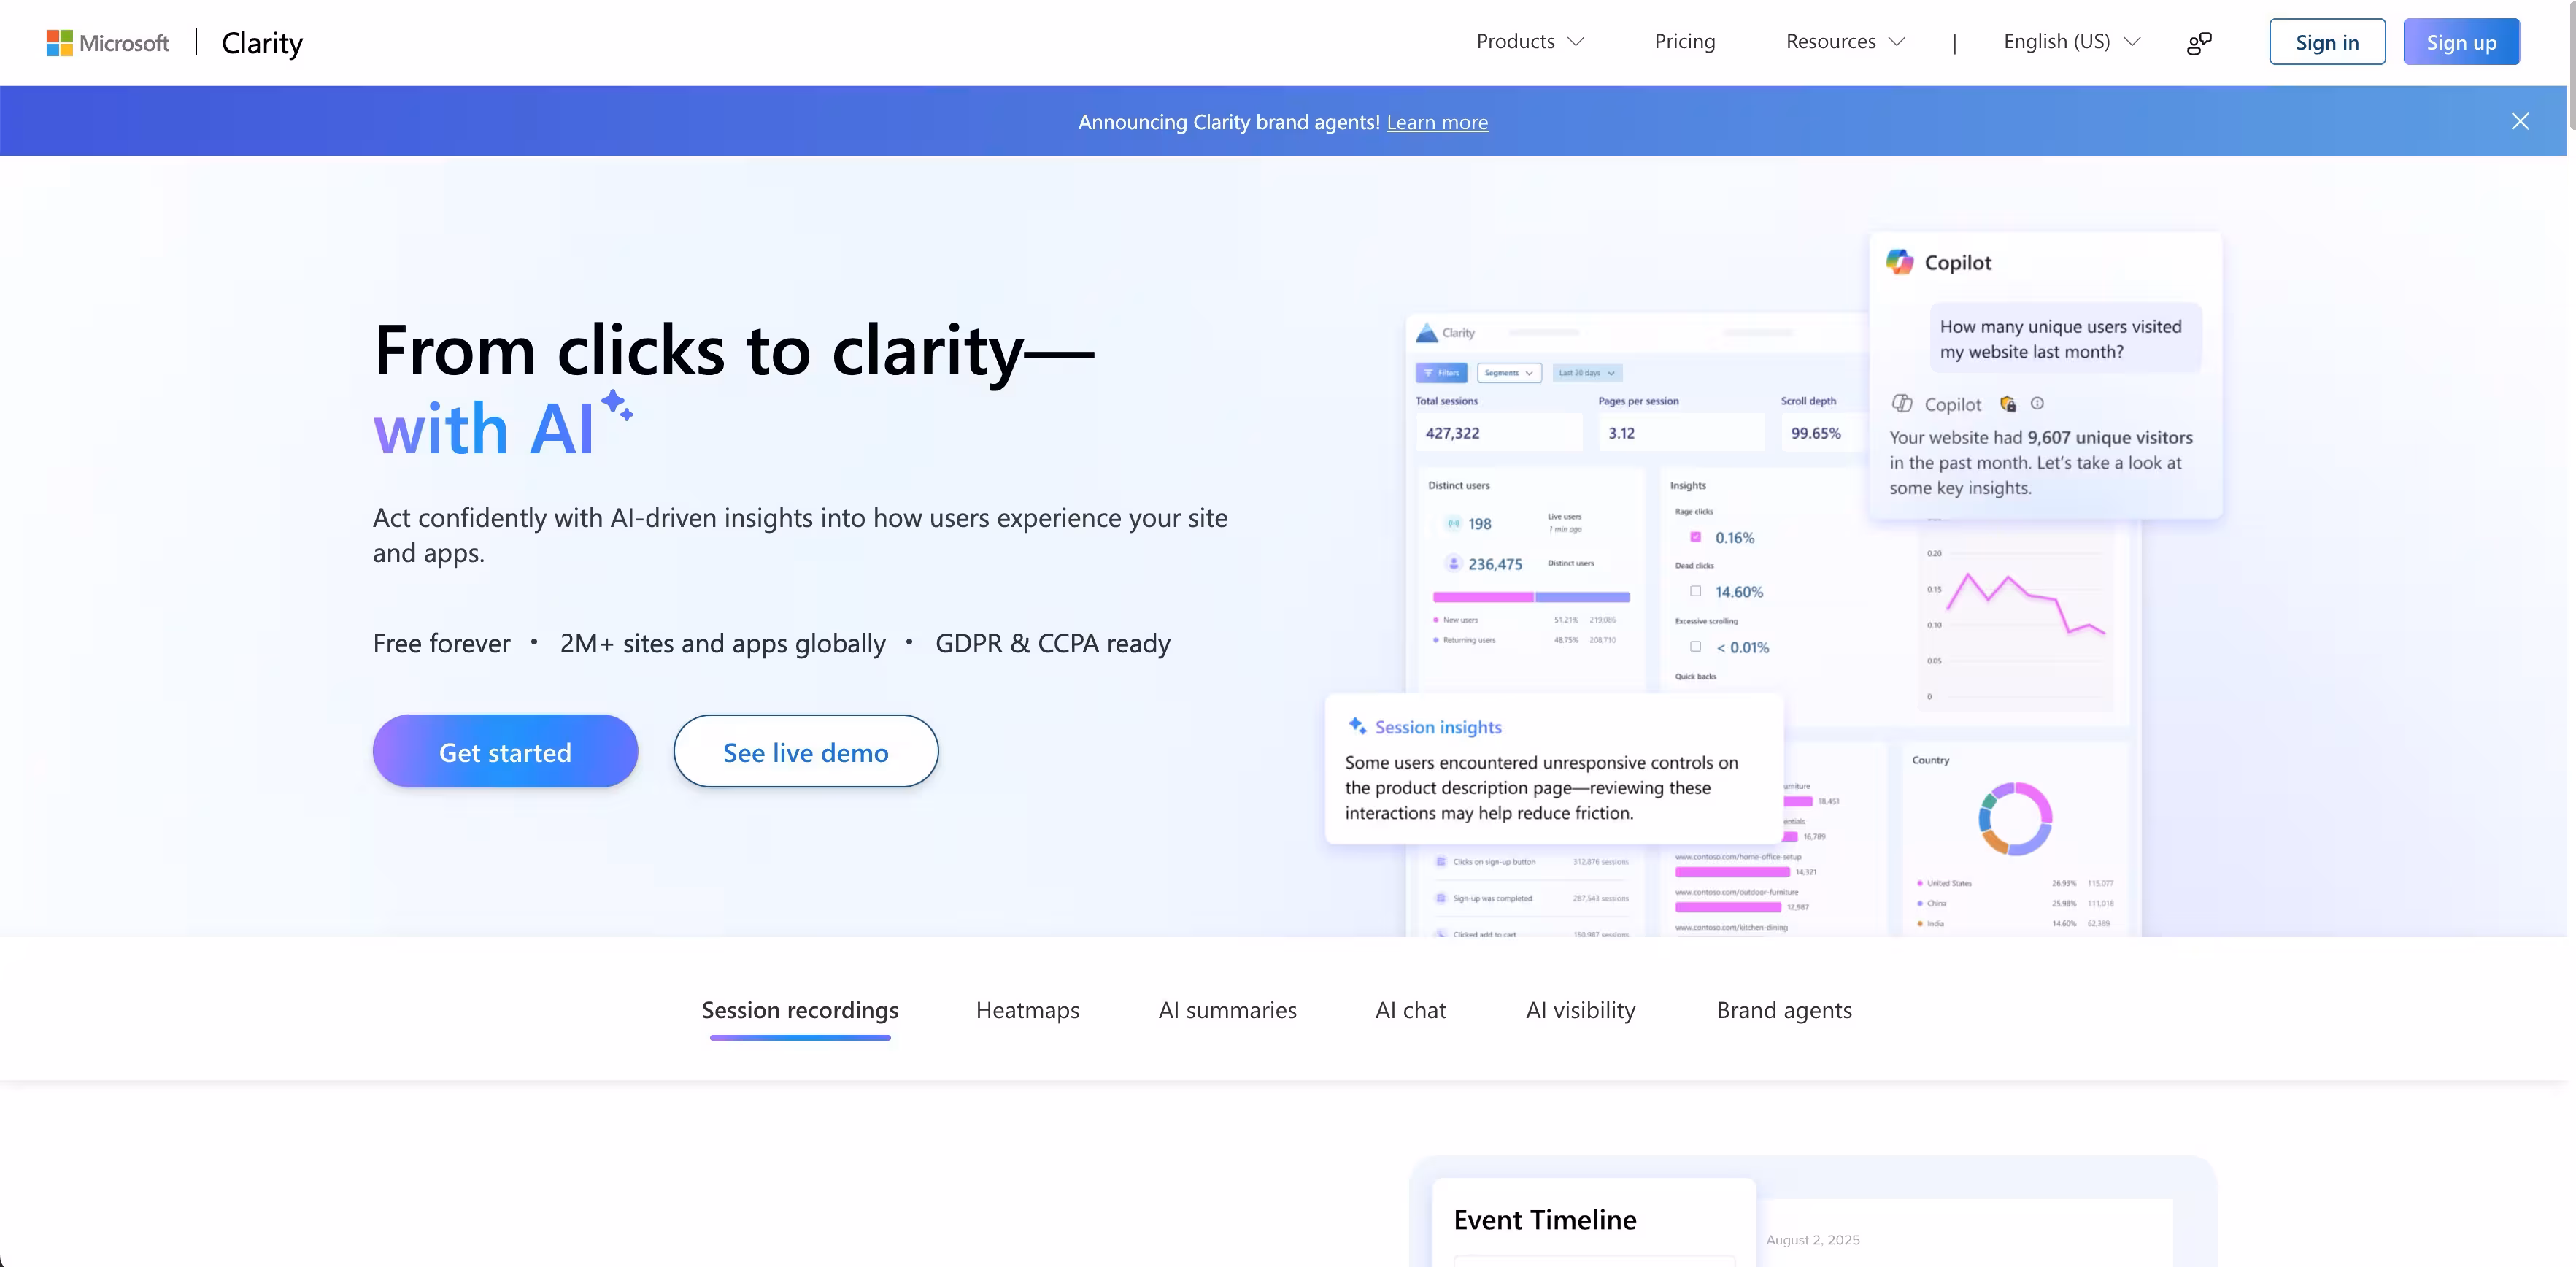Select the Session recordings tab
The image size is (2576, 1267).
coord(800,1010)
